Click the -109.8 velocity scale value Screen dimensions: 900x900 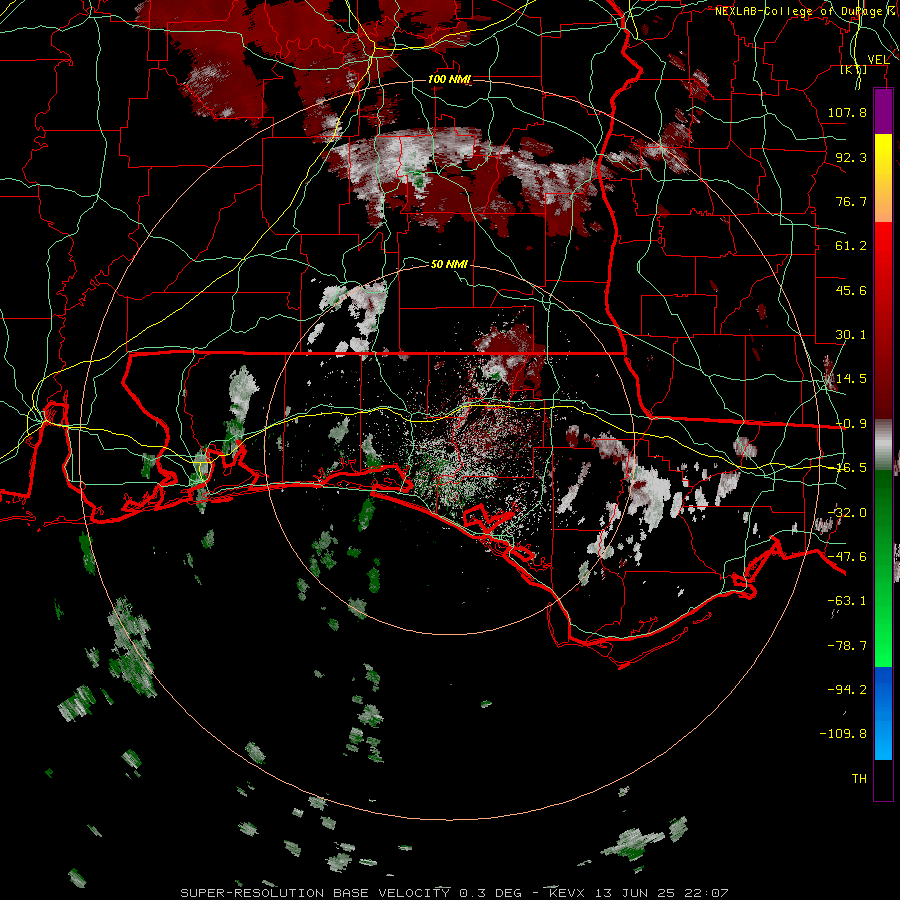[x=843, y=733]
